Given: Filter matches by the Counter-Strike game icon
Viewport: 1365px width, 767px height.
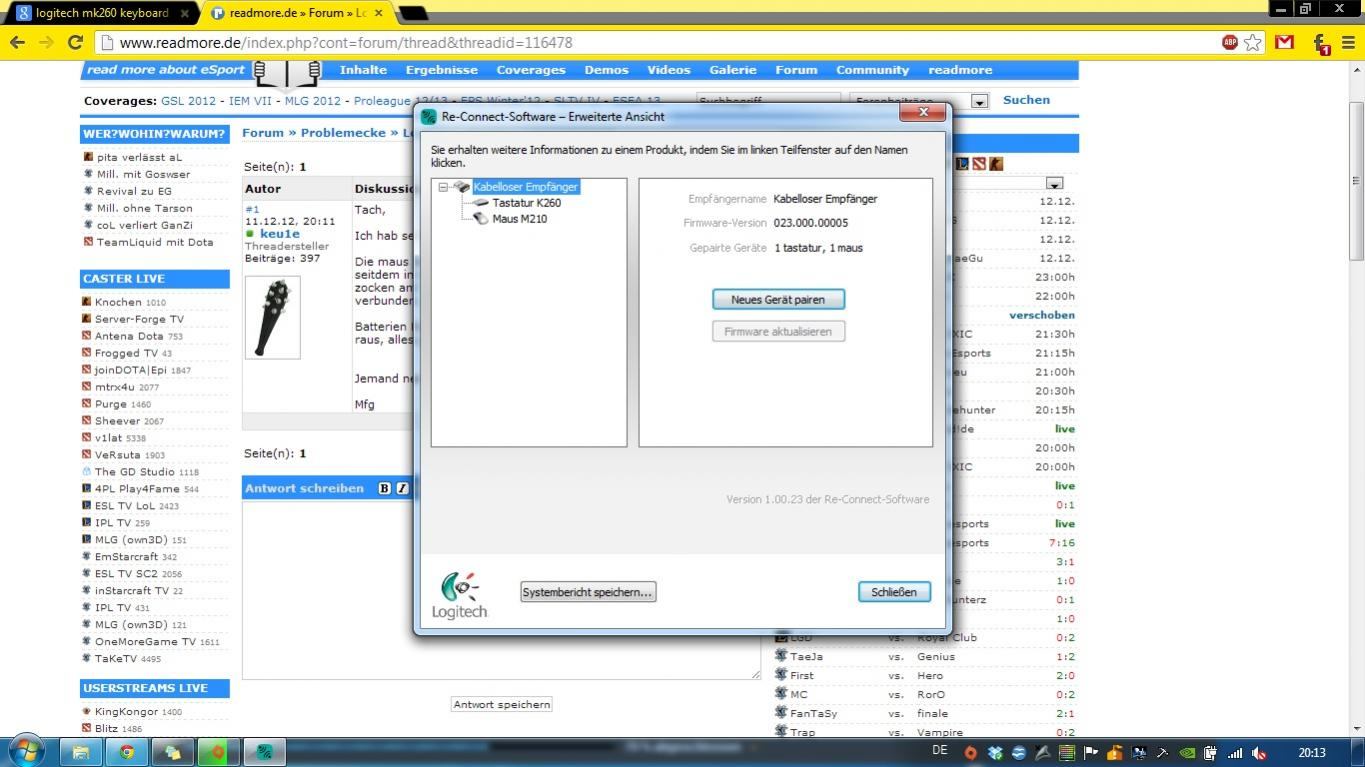Looking at the screenshot, I should (x=996, y=164).
